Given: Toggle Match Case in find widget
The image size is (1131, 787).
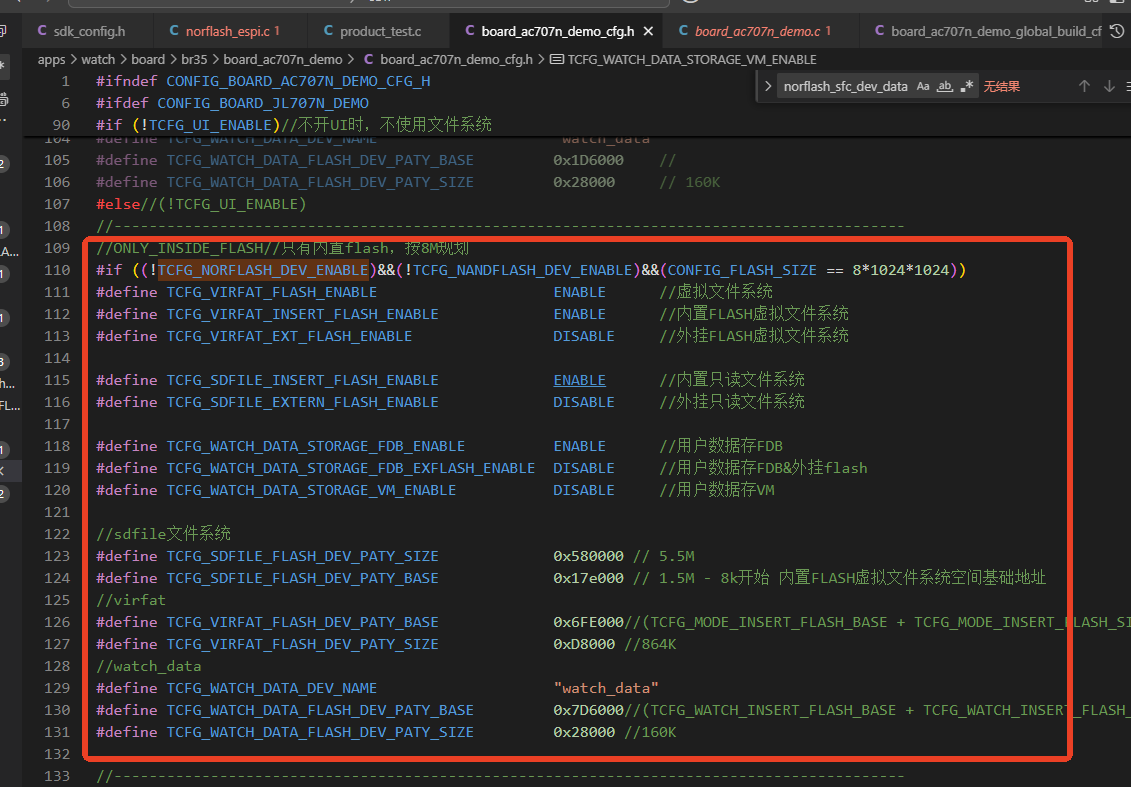Looking at the screenshot, I should (x=923, y=87).
